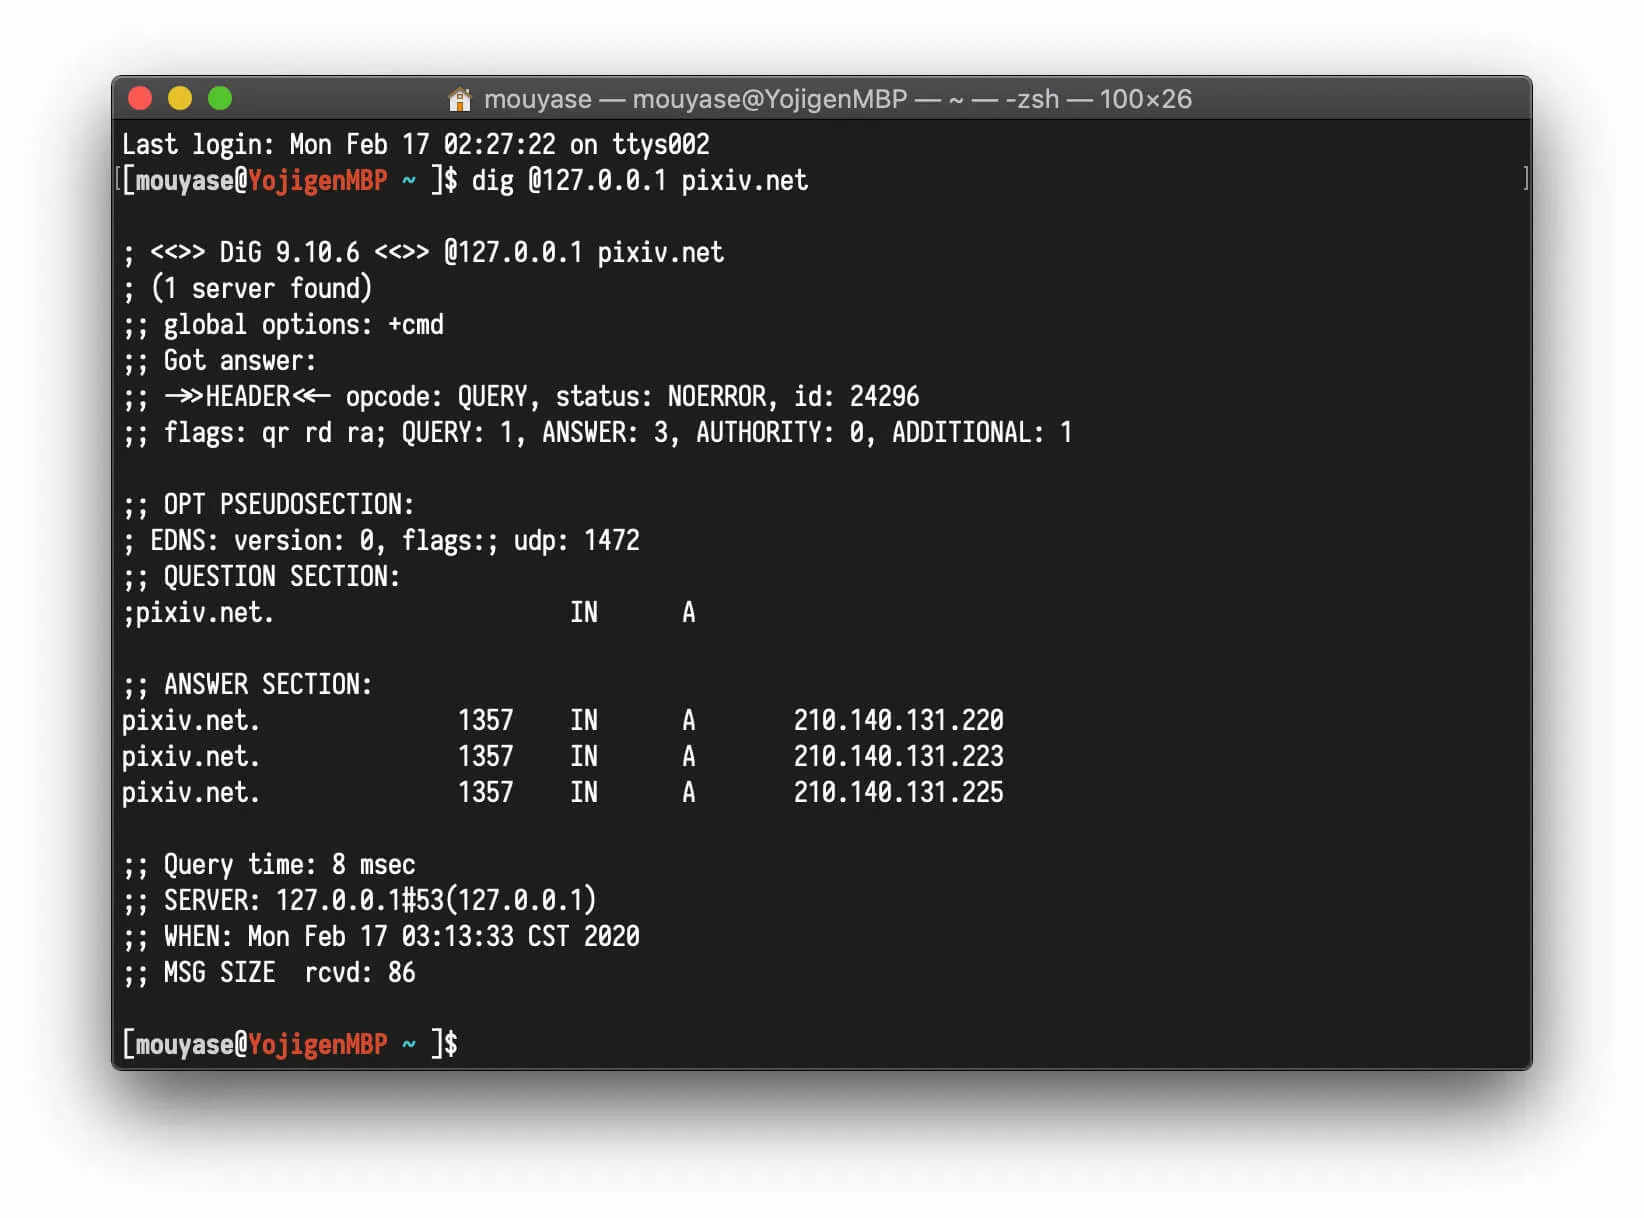Click the home folder icon in title bar
This screenshot has height=1218, width=1644.
click(459, 99)
